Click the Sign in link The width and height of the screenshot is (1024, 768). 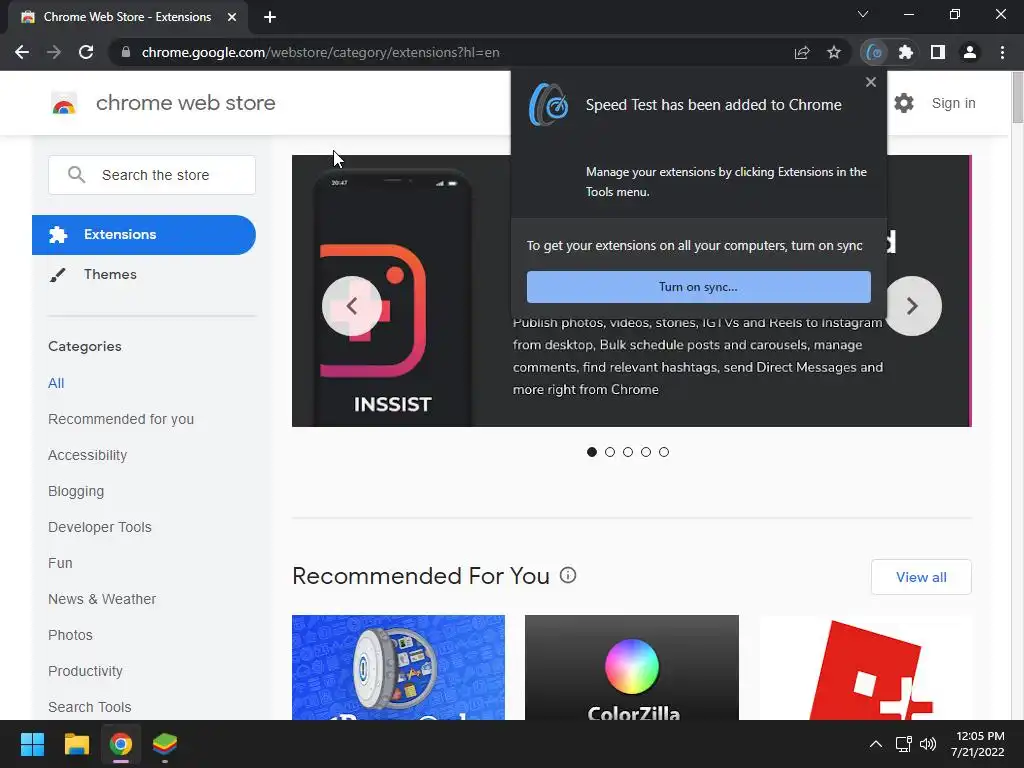tap(953, 103)
